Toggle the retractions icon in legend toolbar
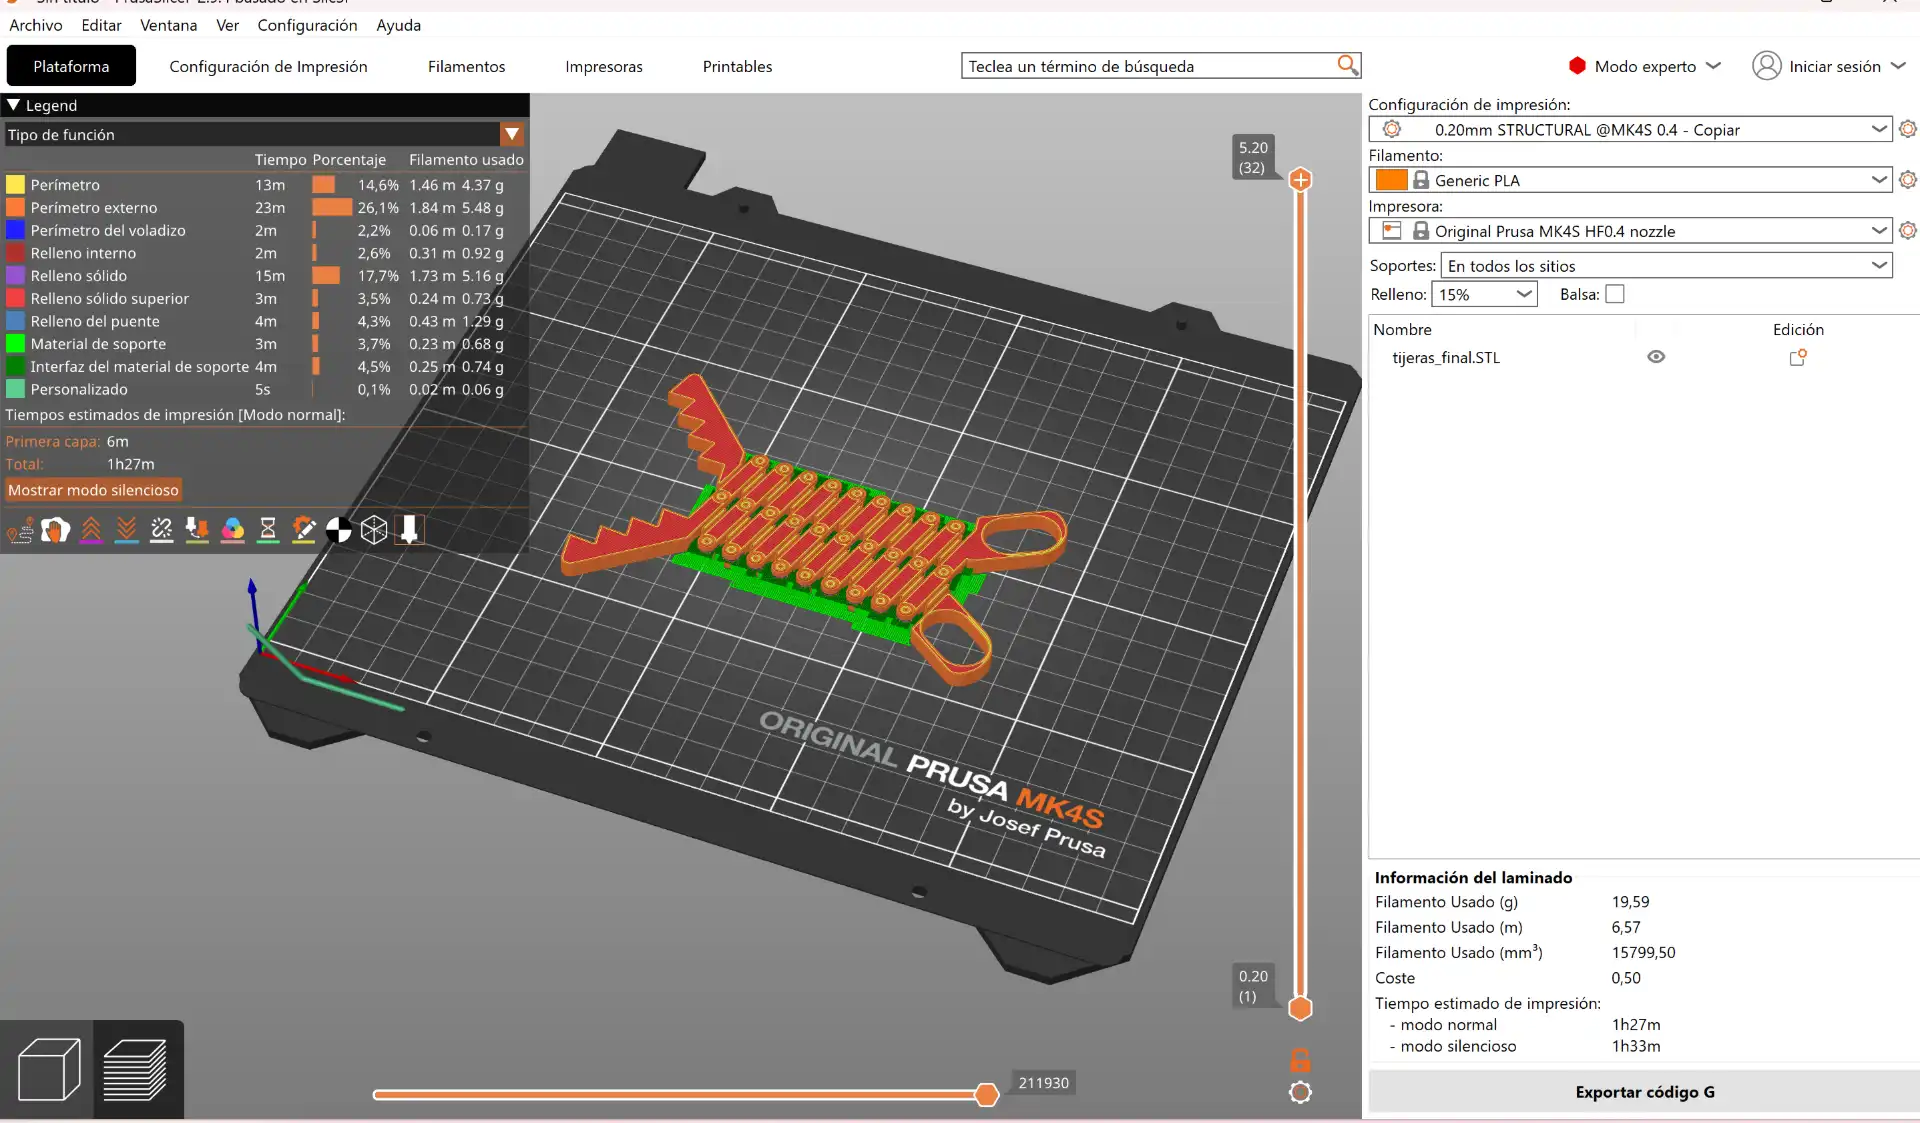The image size is (1920, 1123). coord(91,530)
